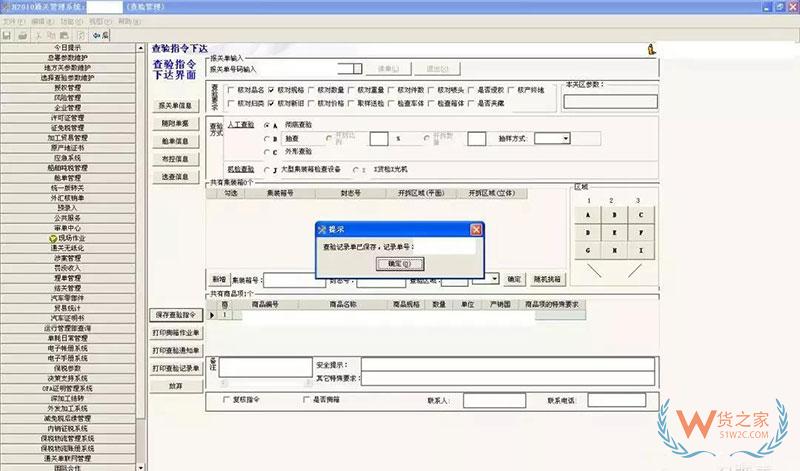This screenshot has width=800, height=471.
Task: Click zone button E in the 区域 grid
Action: (615, 233)
